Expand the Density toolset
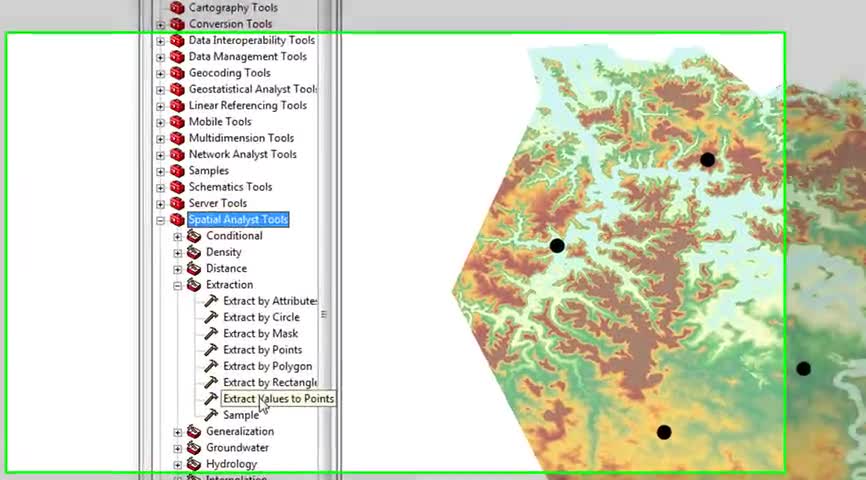866x480 pixels. 177,253
